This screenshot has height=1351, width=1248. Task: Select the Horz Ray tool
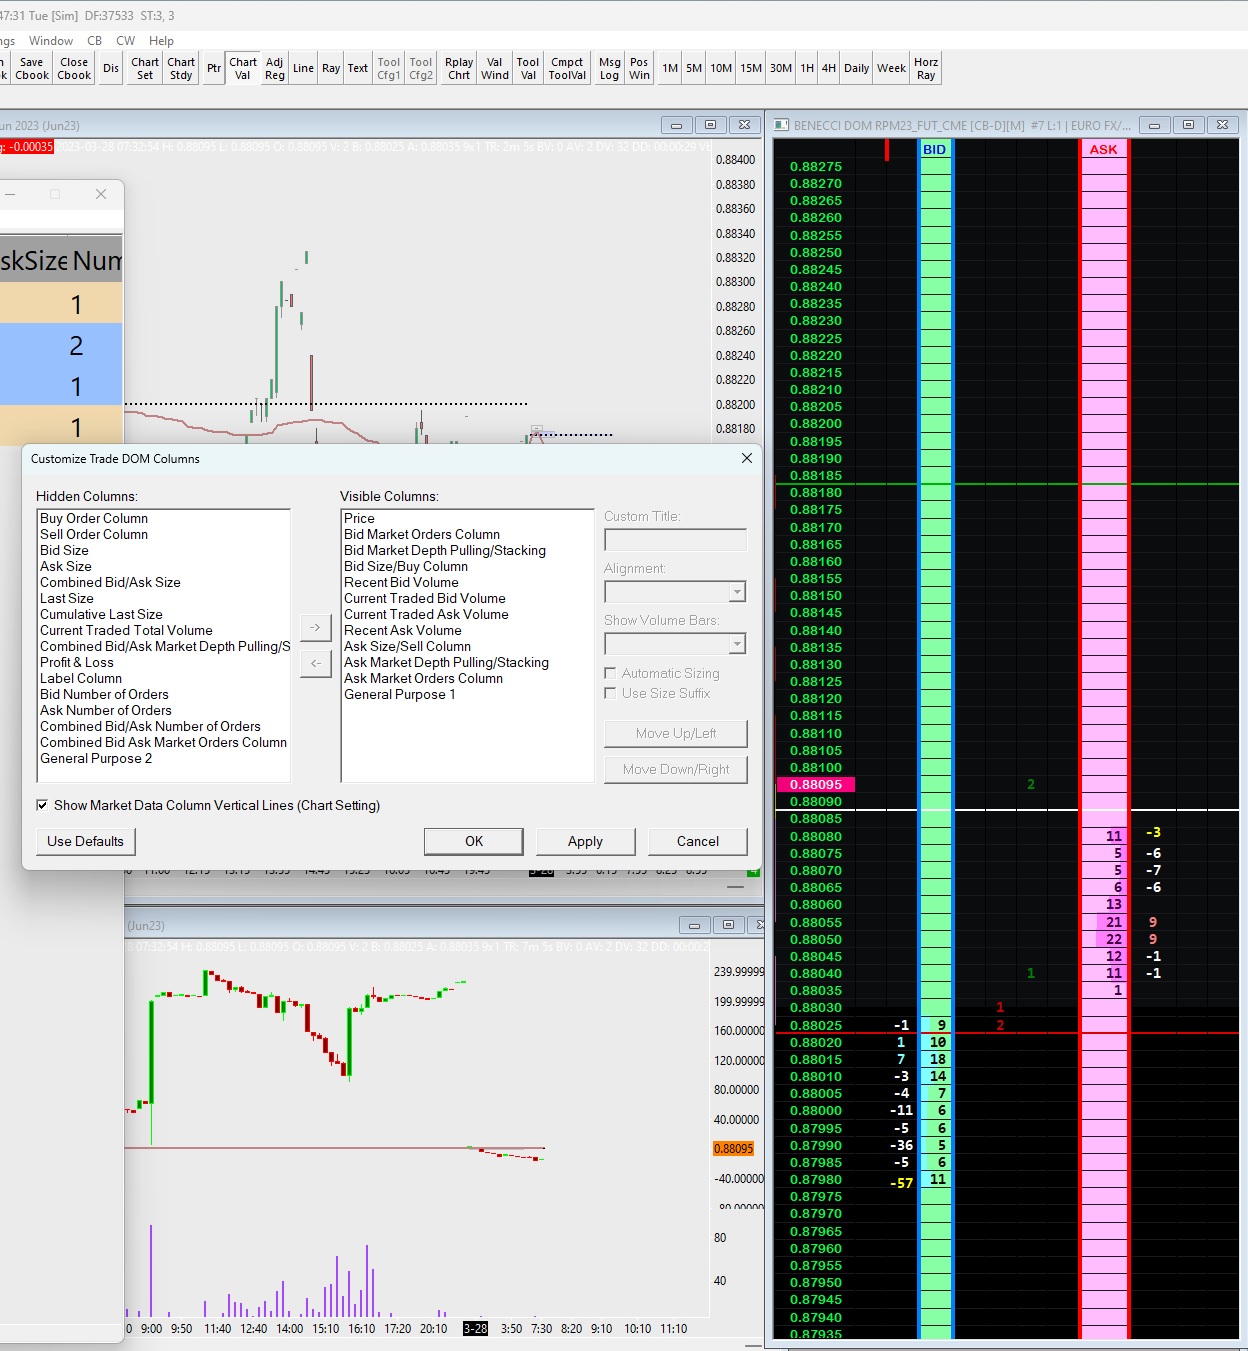[926, 68]
